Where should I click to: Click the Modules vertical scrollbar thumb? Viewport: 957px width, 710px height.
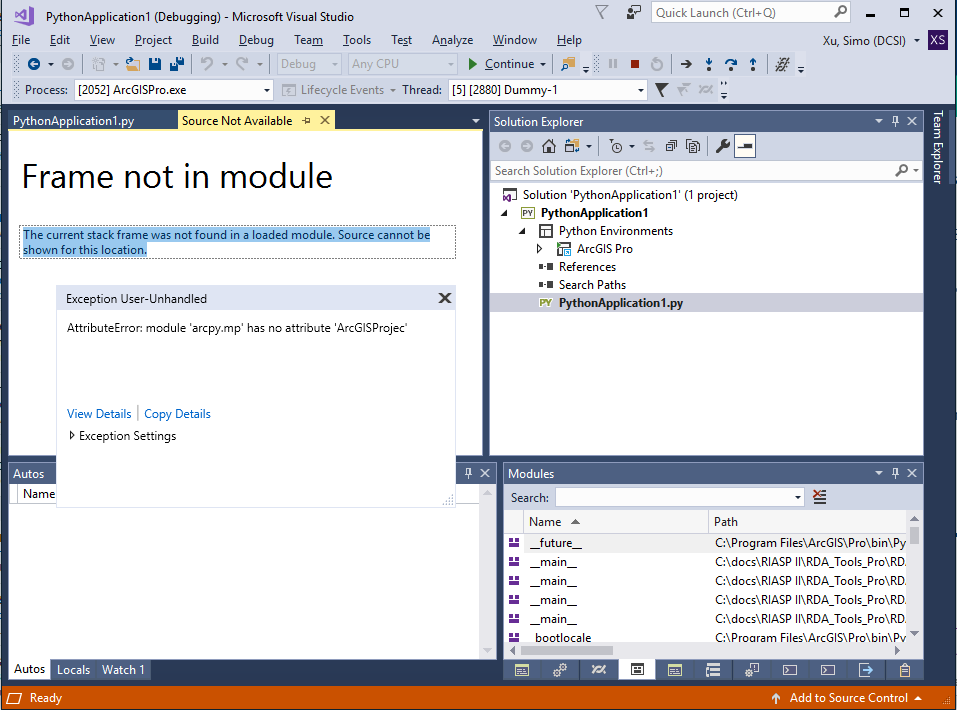coord(914,535)
